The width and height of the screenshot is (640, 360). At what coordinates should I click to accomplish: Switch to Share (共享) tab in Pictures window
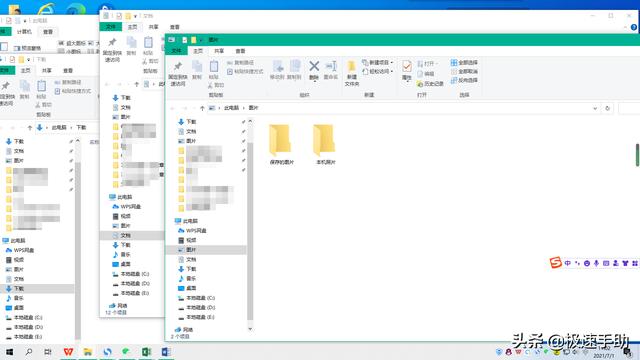click(x=219, y=51)
